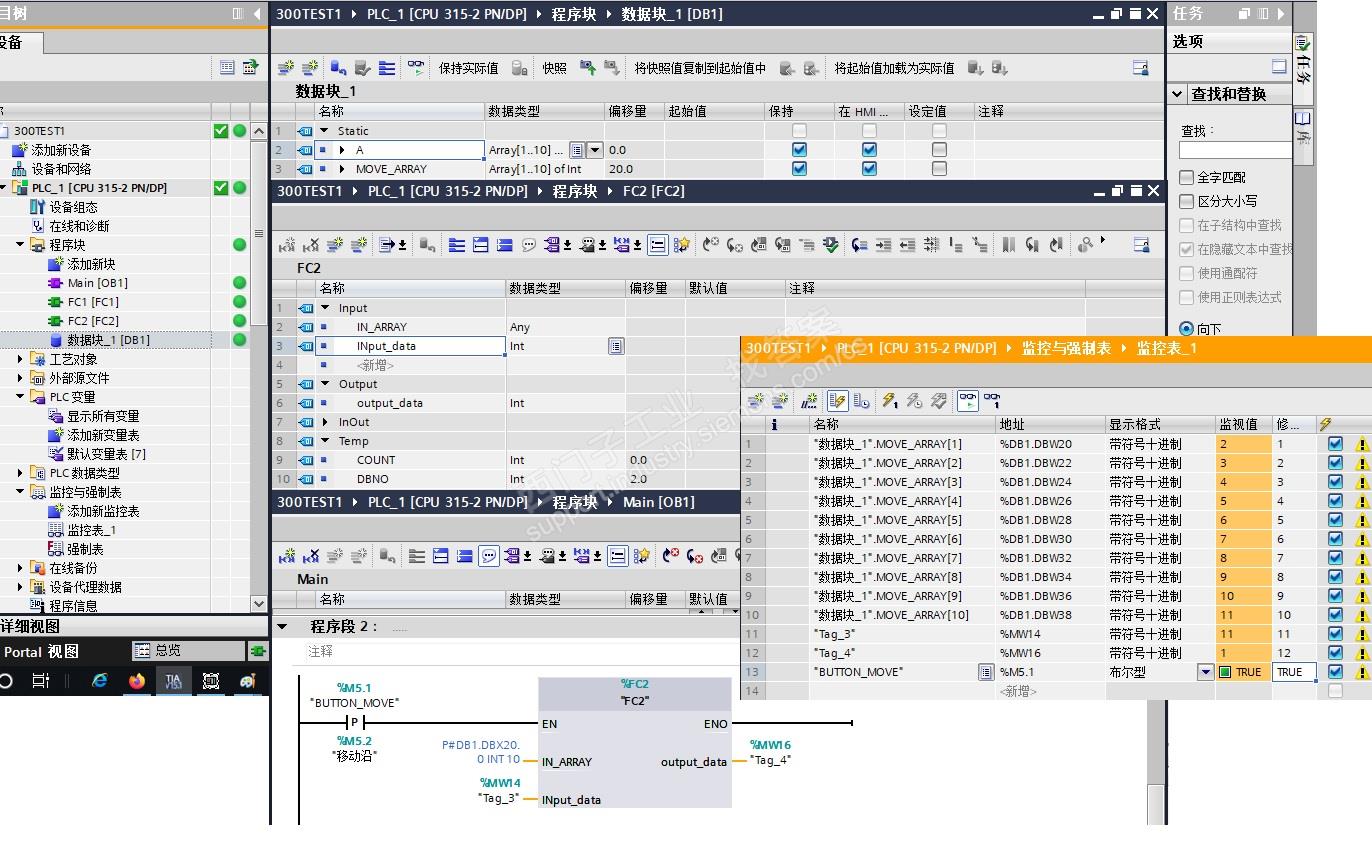The image size is (1372, 846).
Task: Open display format dropdown for BUTTON_MOVE row
Action: [x=1206, y=672]
